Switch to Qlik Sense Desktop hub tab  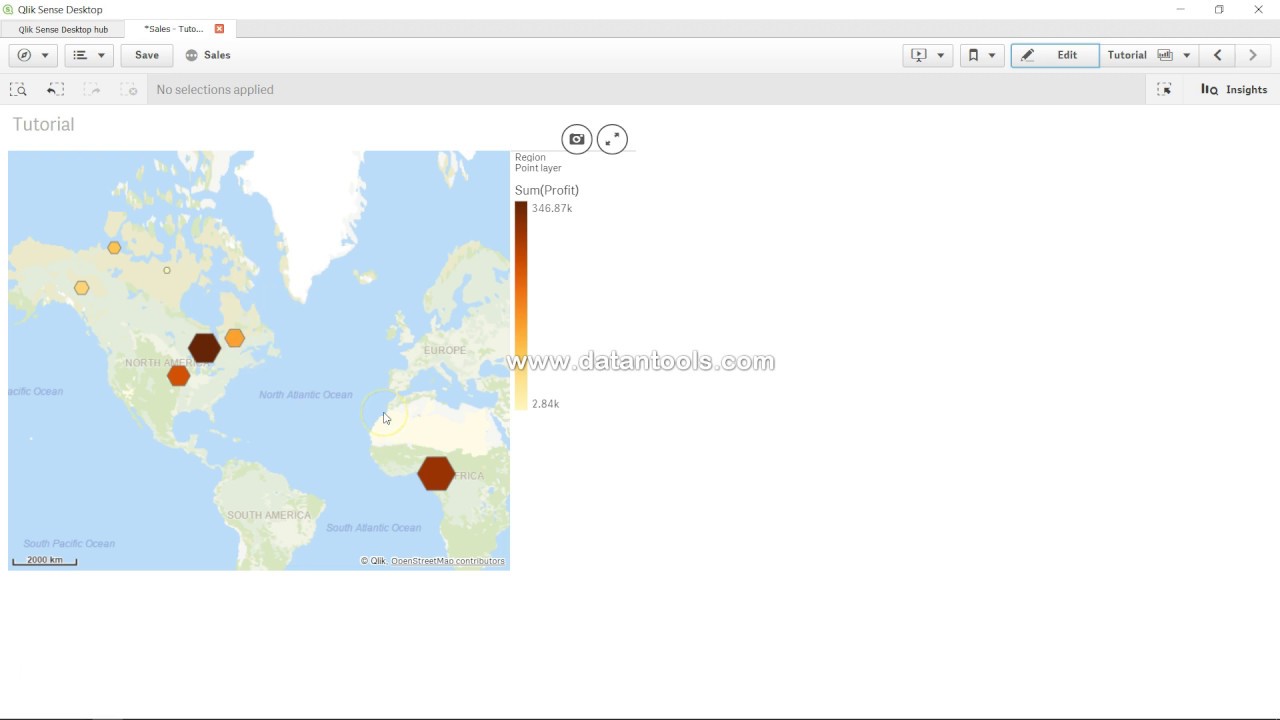click(x=63, y=29)
